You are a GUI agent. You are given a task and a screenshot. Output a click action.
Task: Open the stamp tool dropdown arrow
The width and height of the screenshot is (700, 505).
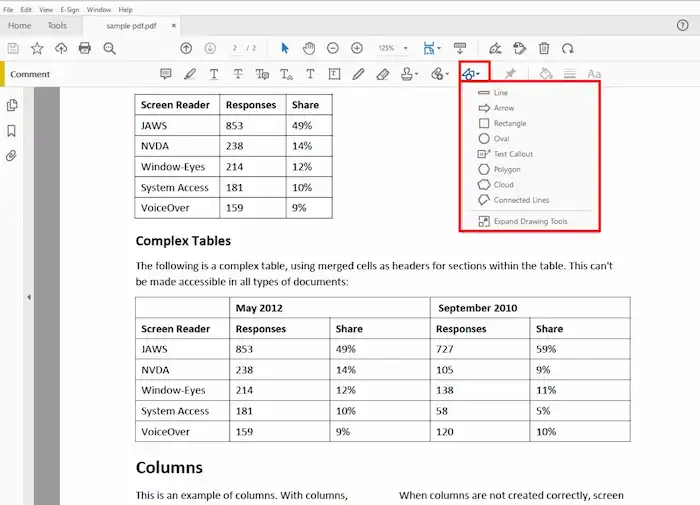tap(418, 75)
